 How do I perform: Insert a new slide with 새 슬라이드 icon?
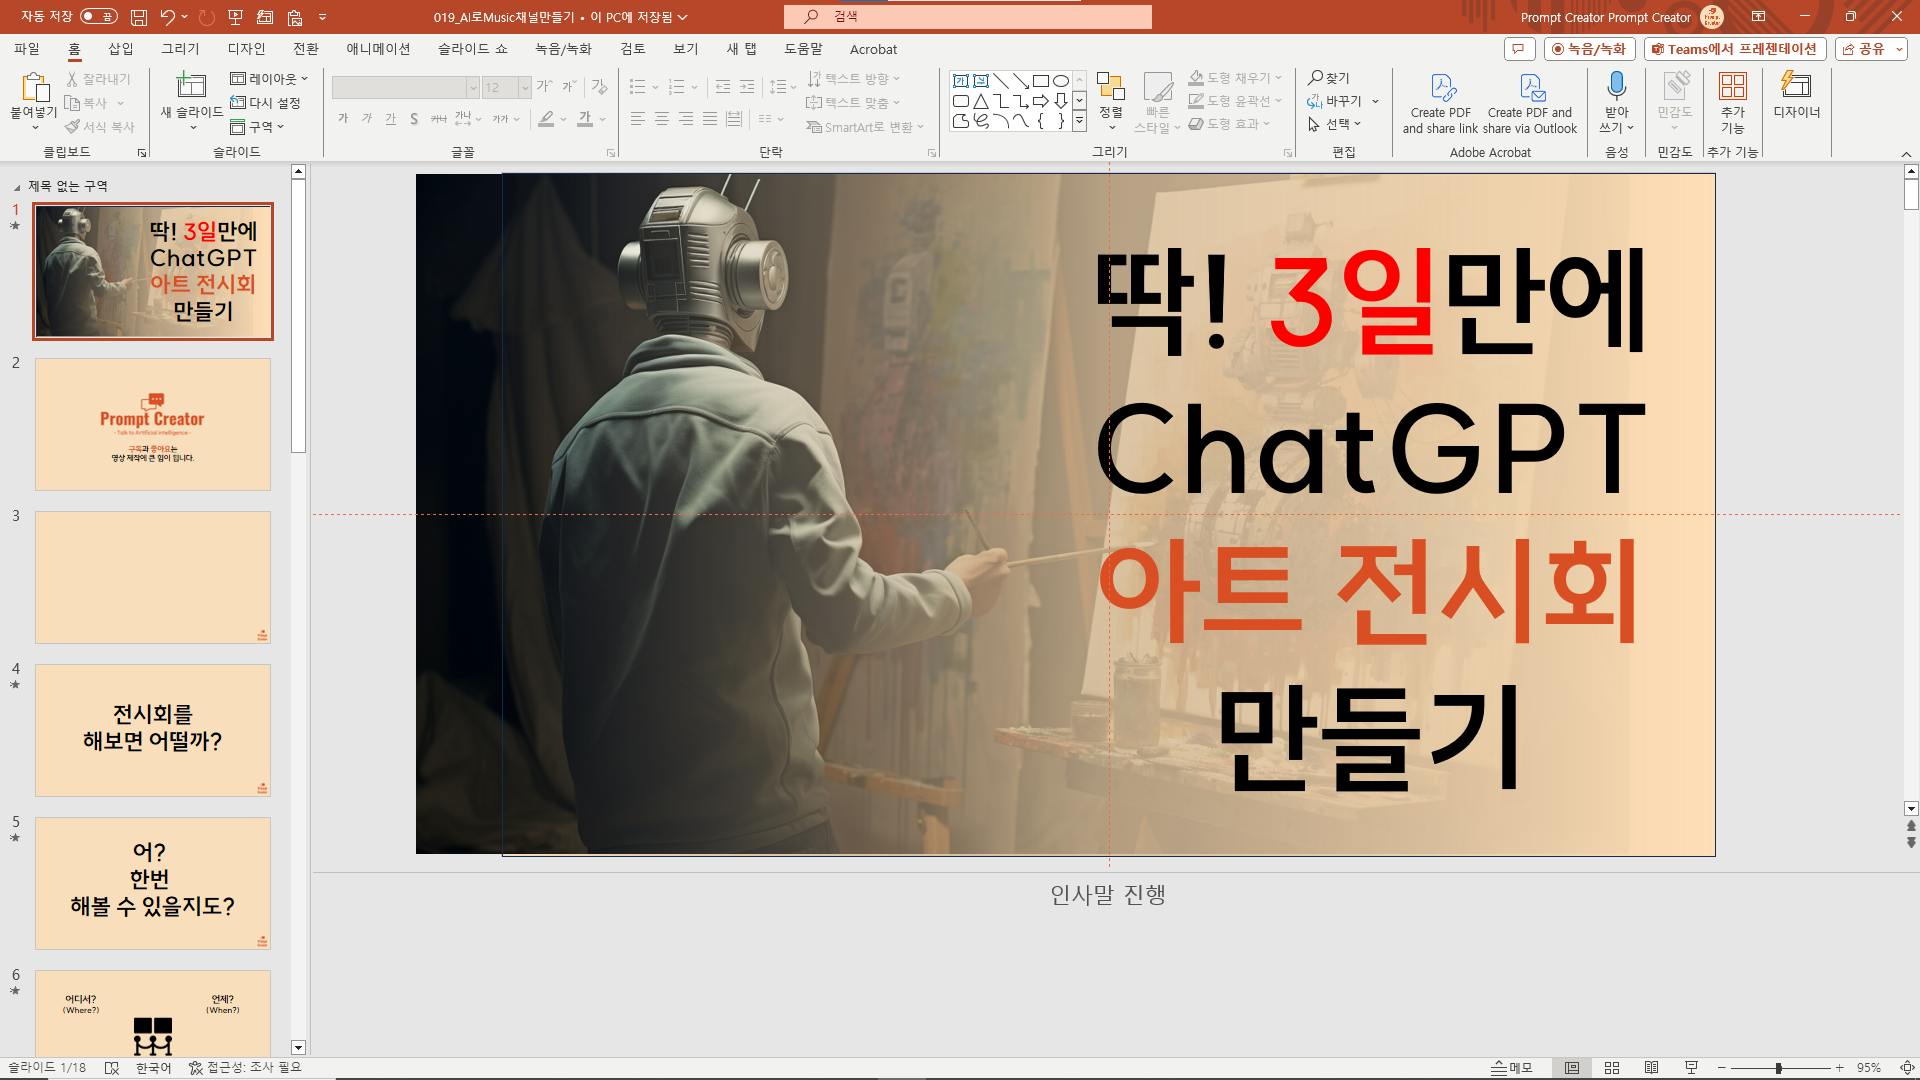coord(191,86)
